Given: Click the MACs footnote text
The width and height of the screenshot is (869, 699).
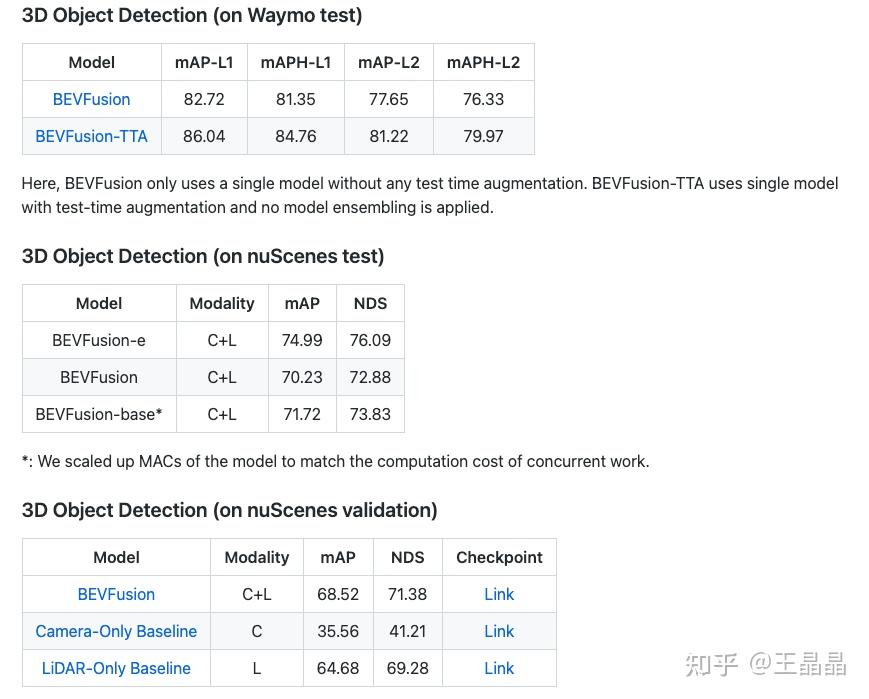Looking at the screenshot, I should click(336, 461).
